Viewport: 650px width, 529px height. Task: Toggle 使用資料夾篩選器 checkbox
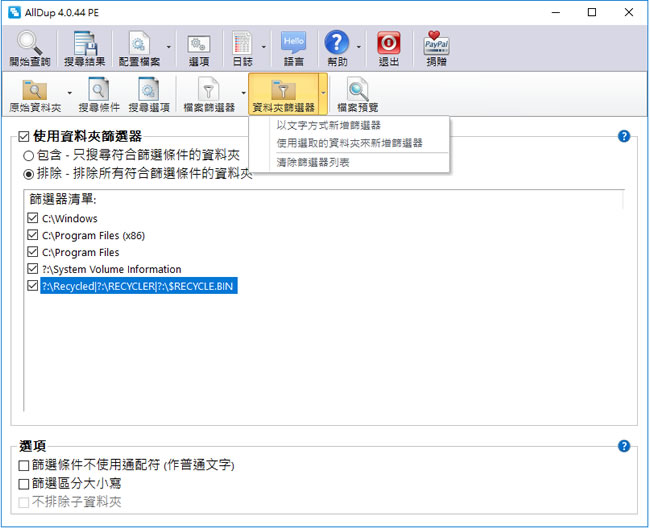(x=24, y=137)
